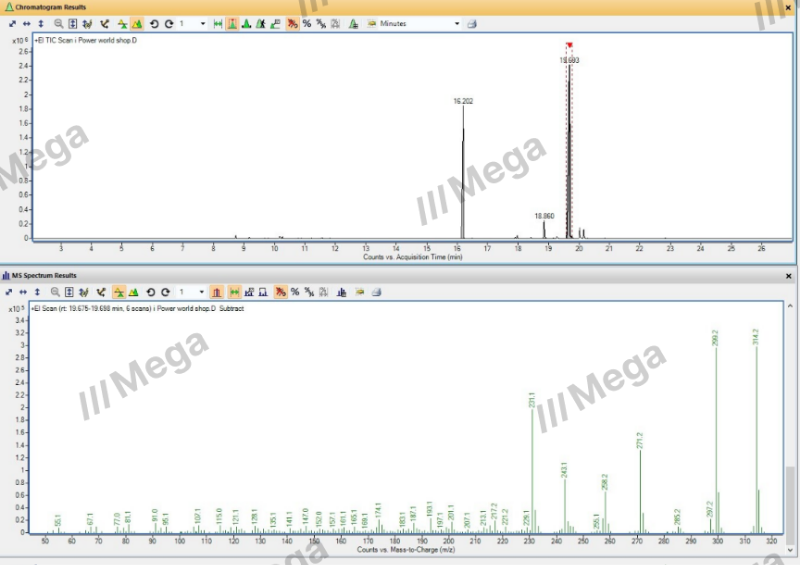Print the Chromatogram Results pane
Image resolution: width=800 pixels, height=565 pixels.
click(x=472, y=23)
